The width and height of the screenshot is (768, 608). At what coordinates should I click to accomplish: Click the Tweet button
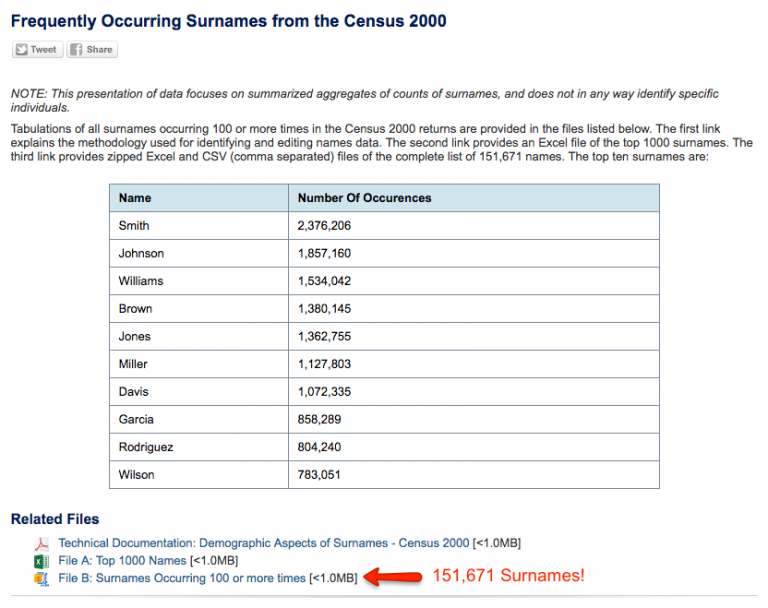(x=37, y=49)
